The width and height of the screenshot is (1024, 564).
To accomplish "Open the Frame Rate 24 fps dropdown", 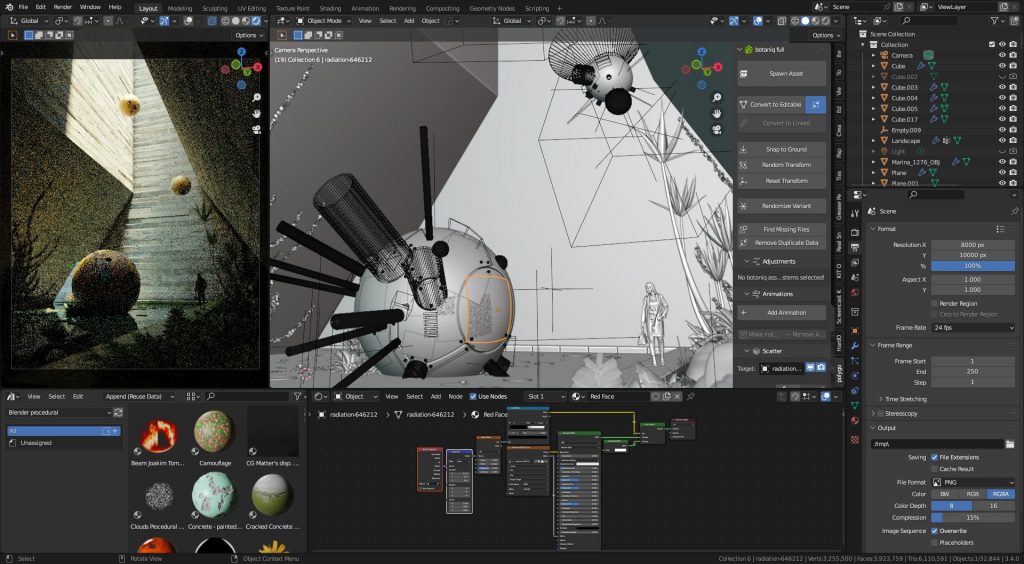I will (972, 328).
